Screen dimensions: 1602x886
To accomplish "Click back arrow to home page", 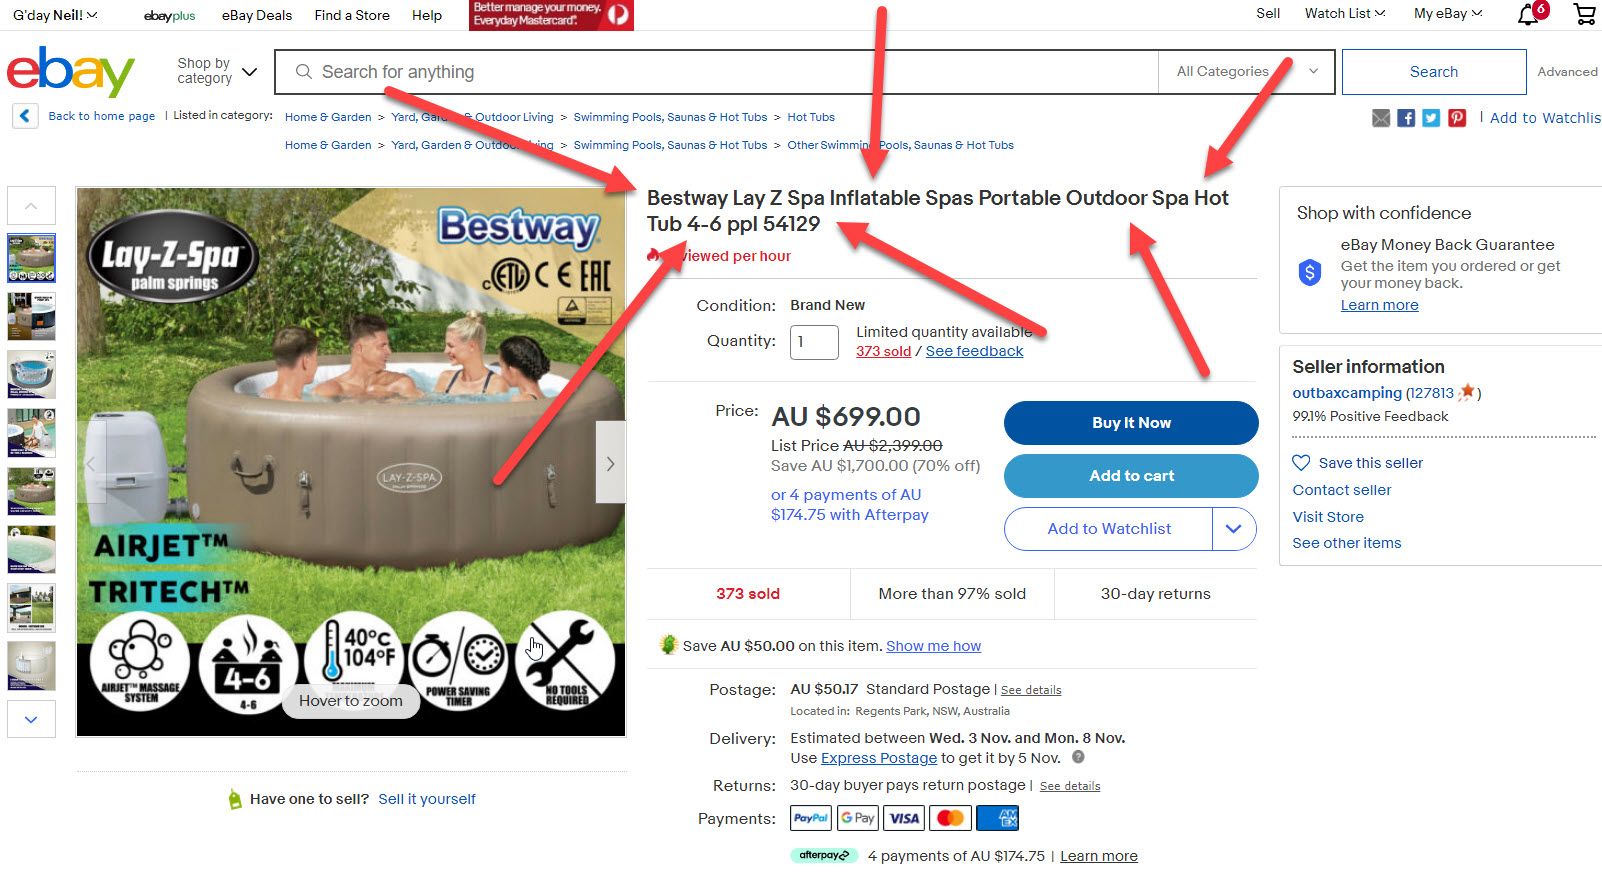I will click(x=25, y=116).
